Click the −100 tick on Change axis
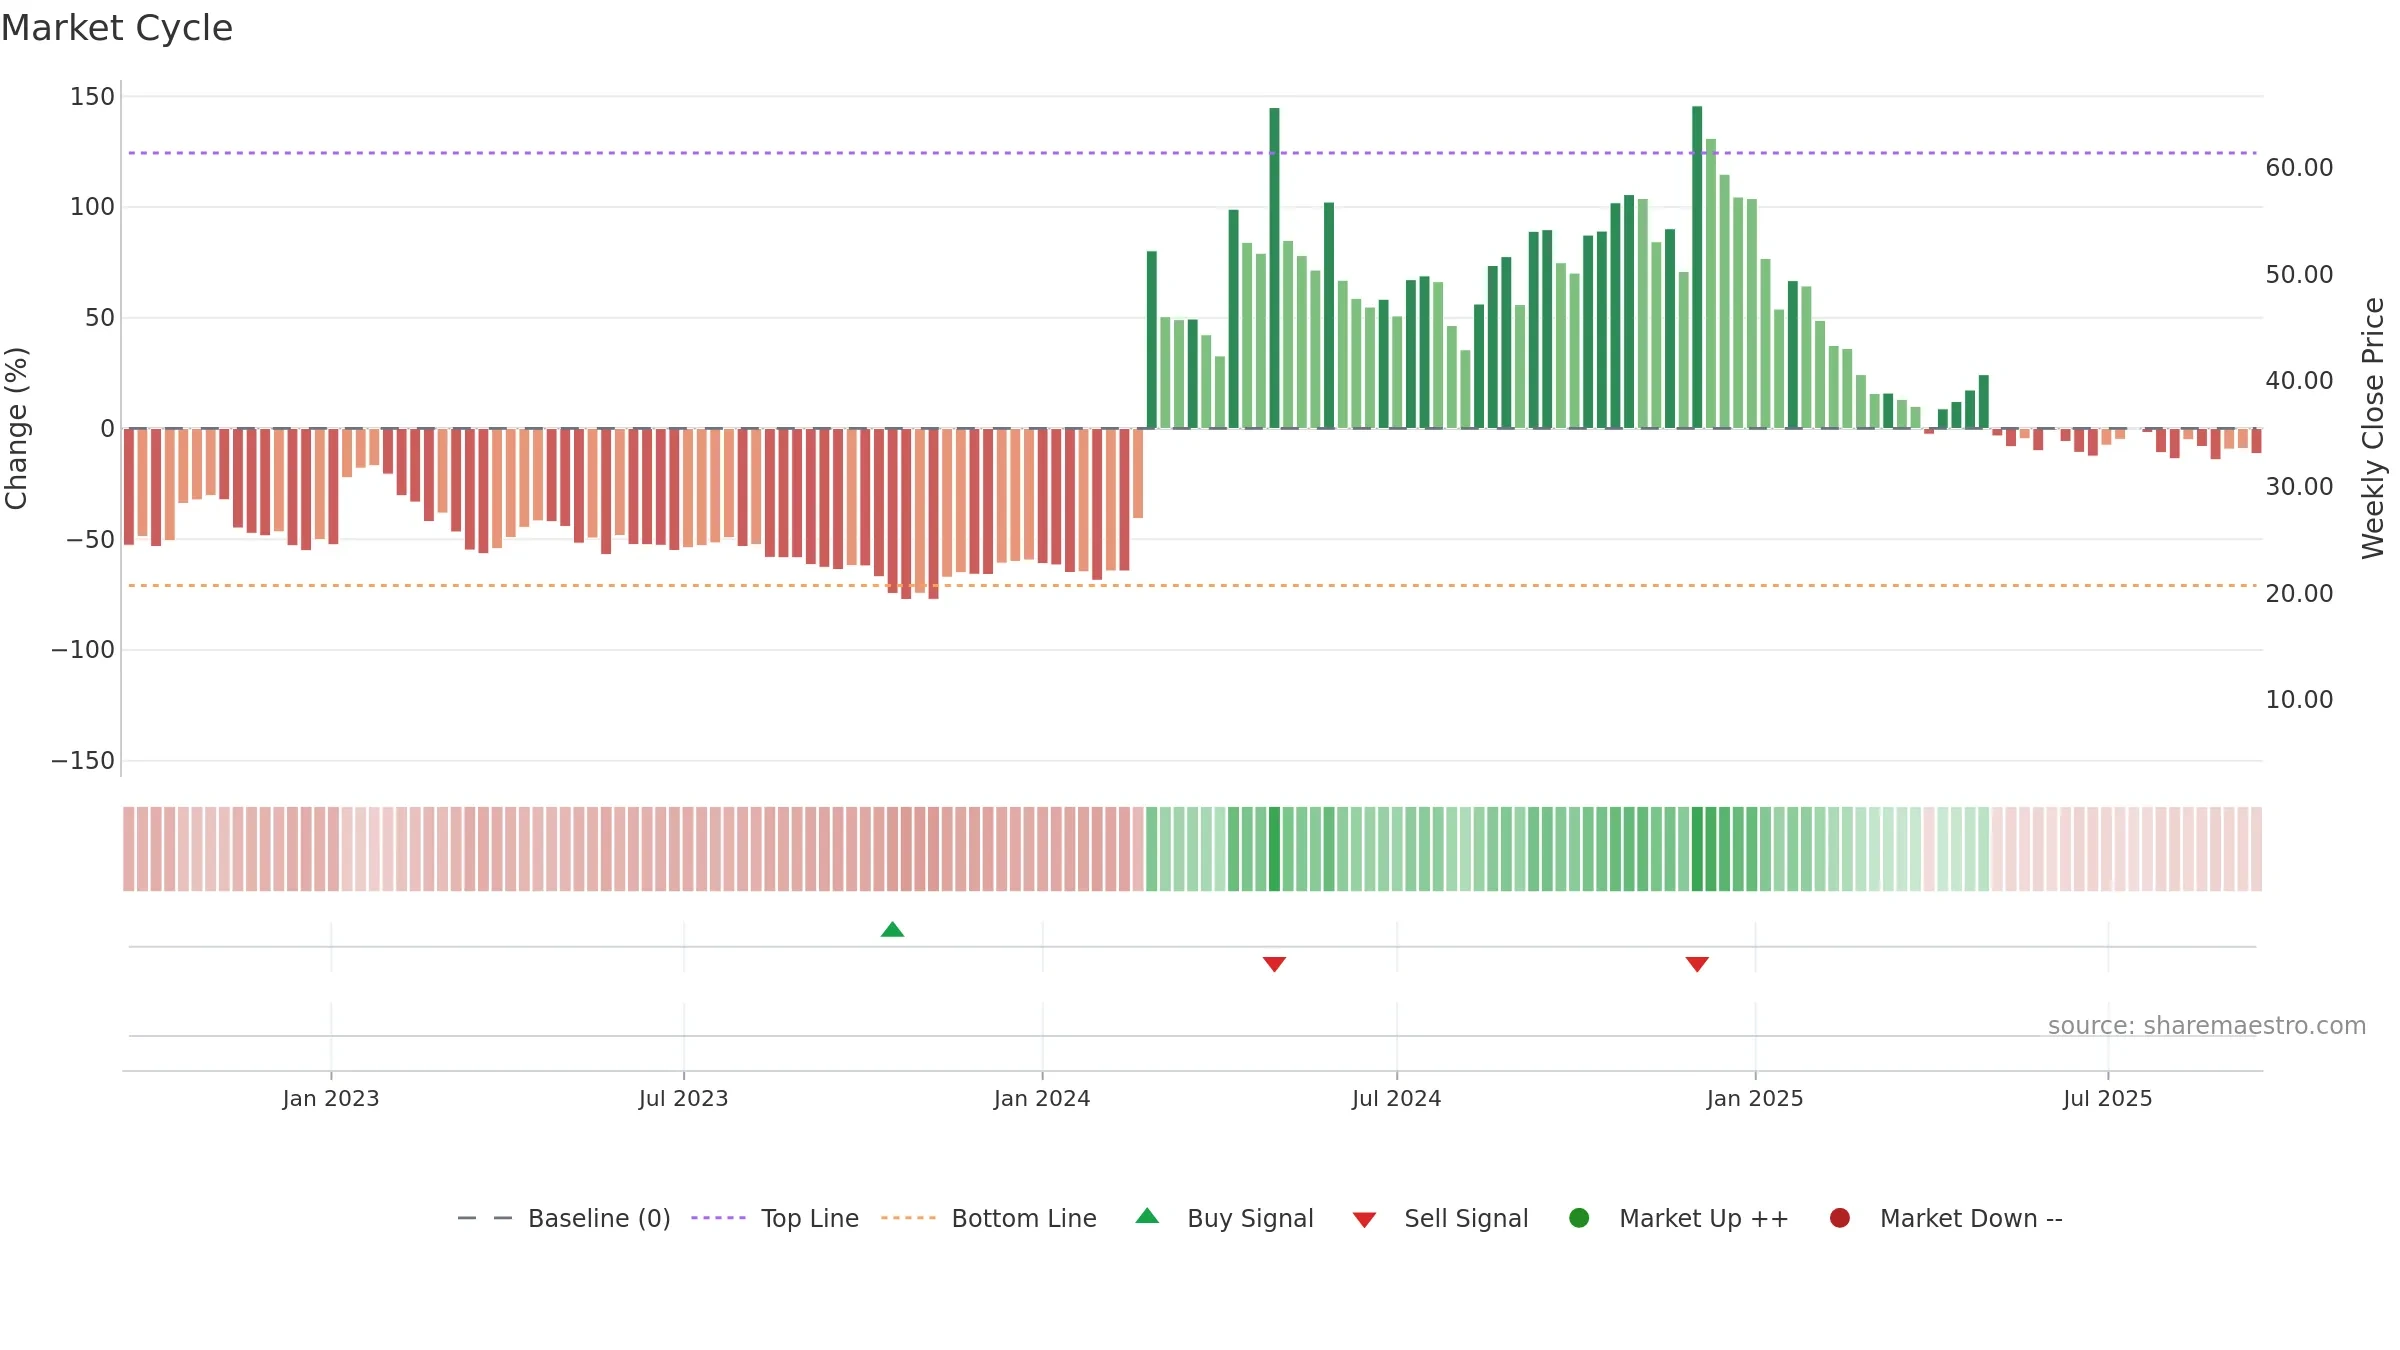Image resolution: width=2400 pixels, height=1350 pixels. coord(83,650)
